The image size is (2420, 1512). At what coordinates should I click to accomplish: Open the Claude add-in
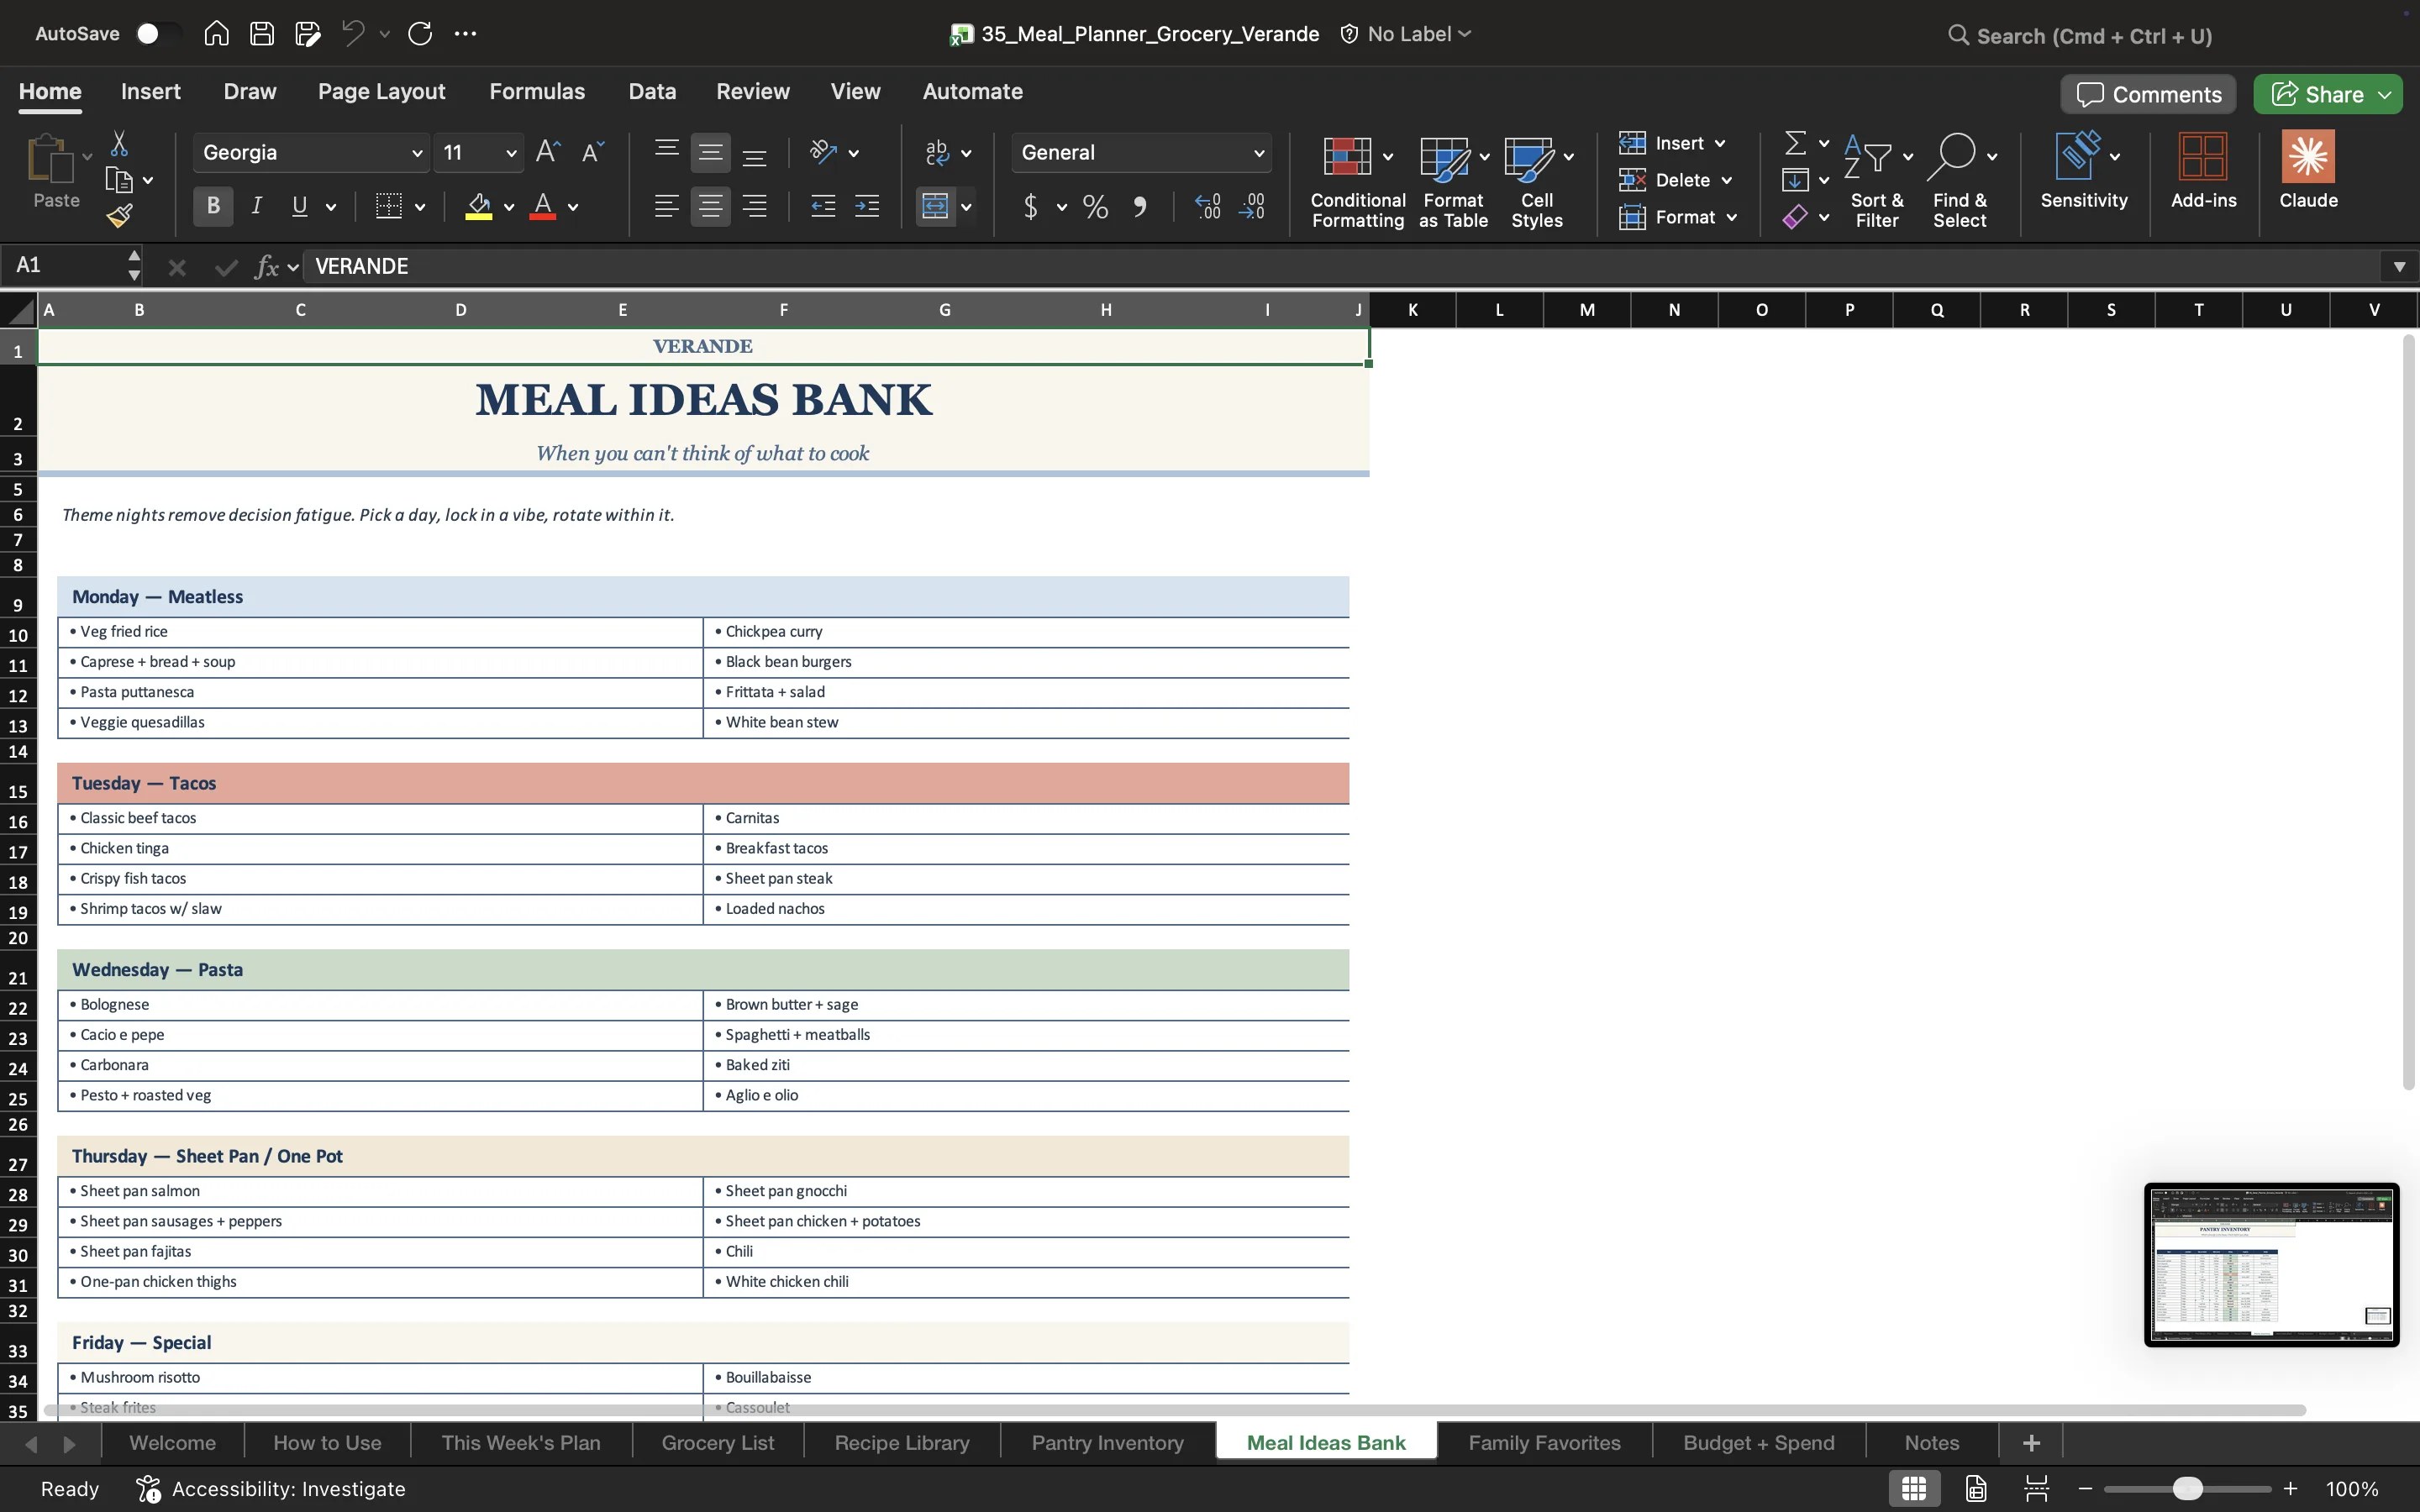tap(2308, 170)
